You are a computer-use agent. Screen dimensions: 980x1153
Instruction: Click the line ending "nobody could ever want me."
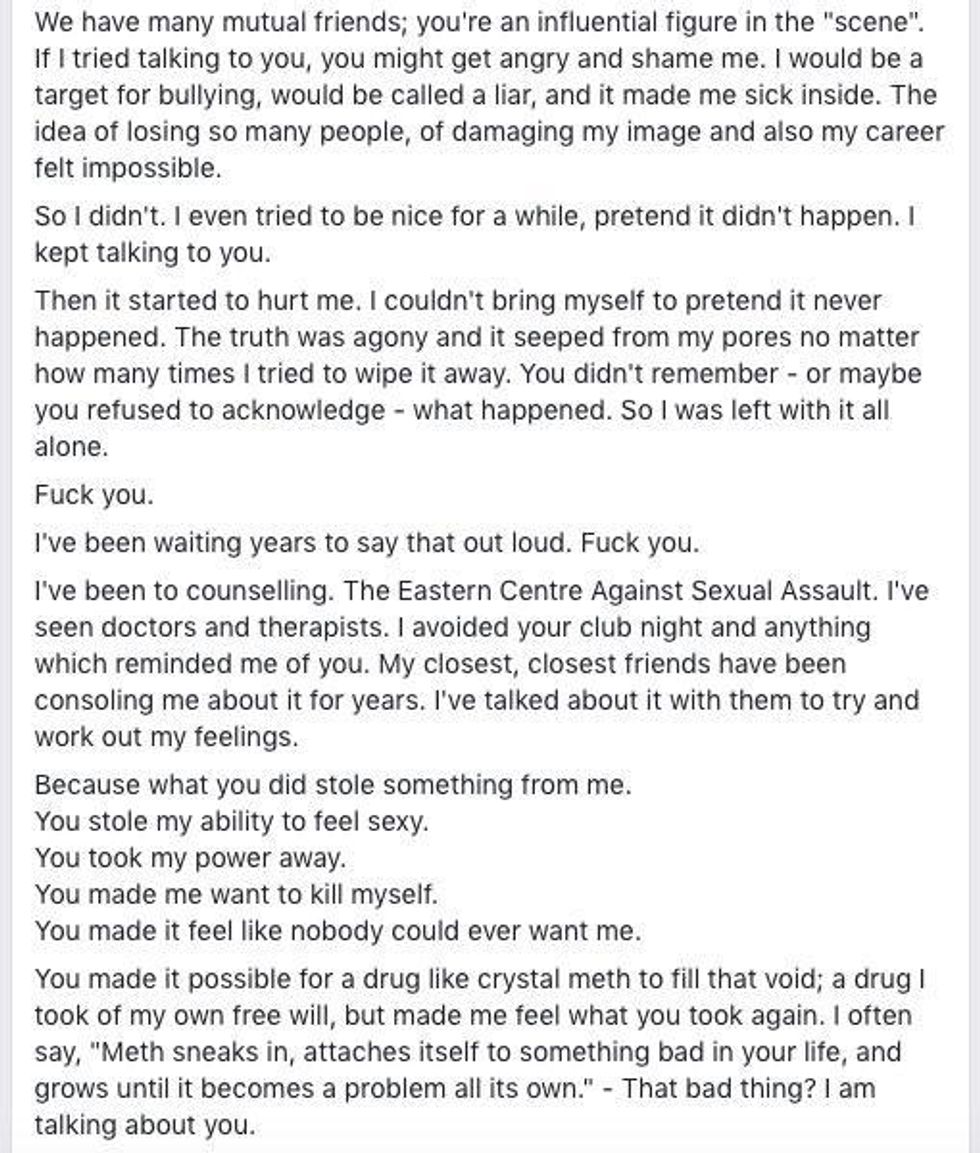click(337, 931)
